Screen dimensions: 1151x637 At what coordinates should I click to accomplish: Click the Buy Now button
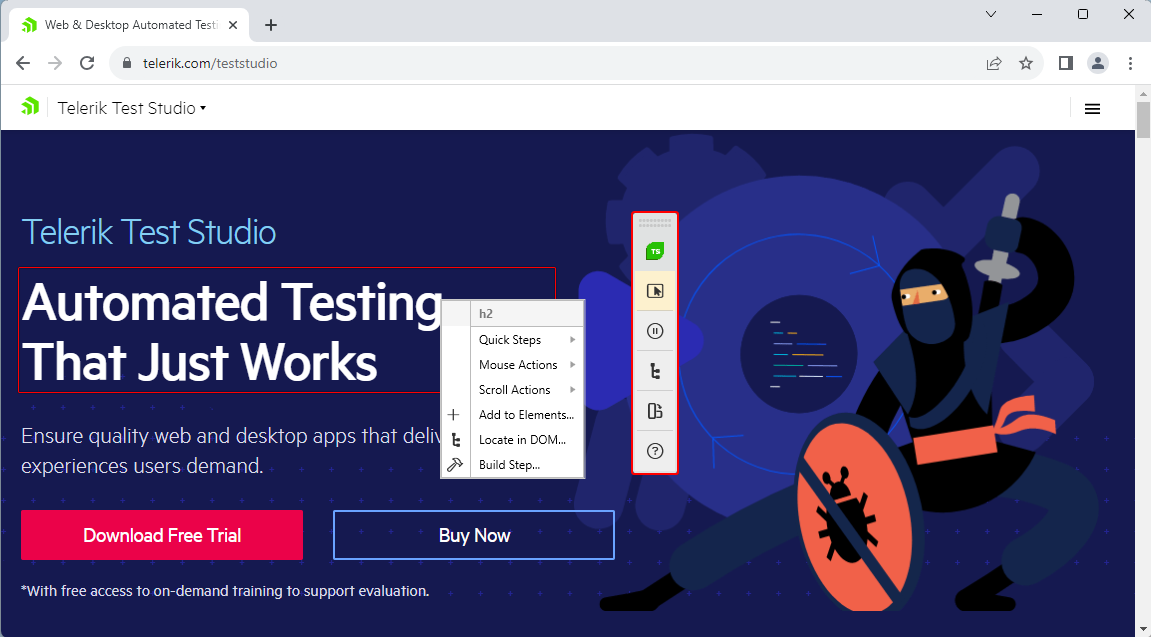(474, 535)
